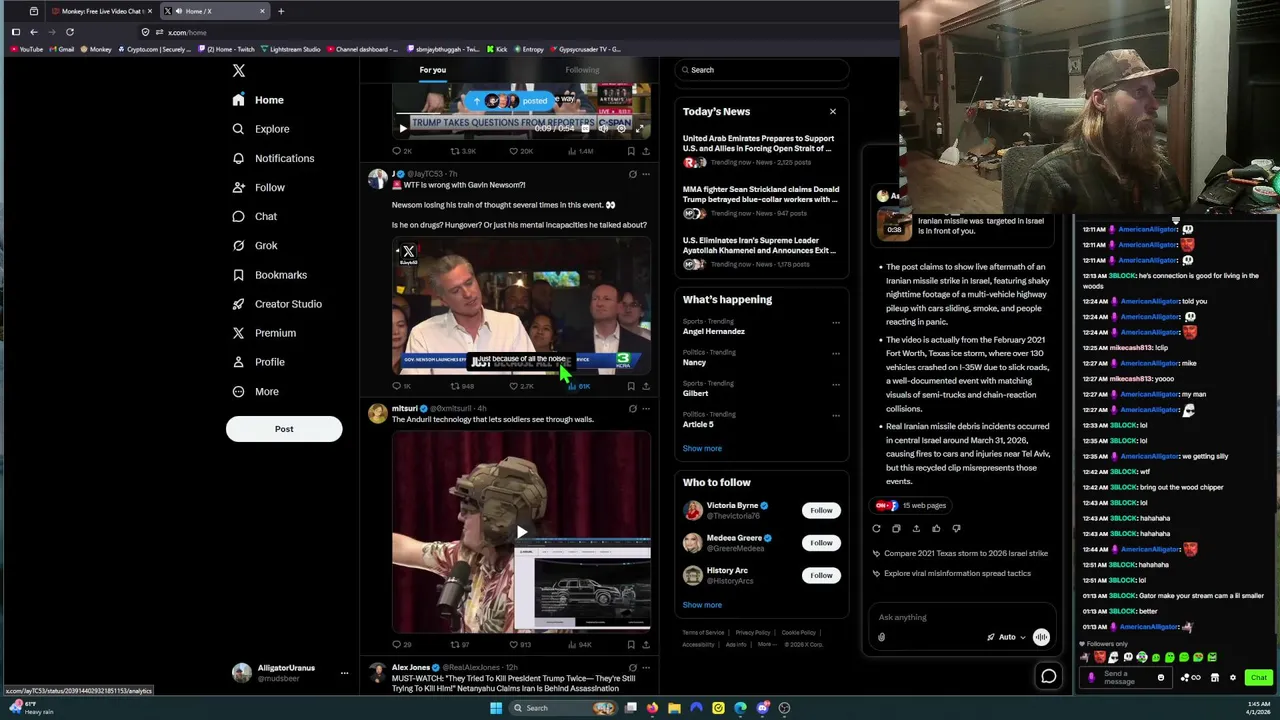This screenshot has height=720, width=1280.
Task: Select Compare 2021 Texas storm suggestion
Action: pyautogui.click(x=960, y=554)
